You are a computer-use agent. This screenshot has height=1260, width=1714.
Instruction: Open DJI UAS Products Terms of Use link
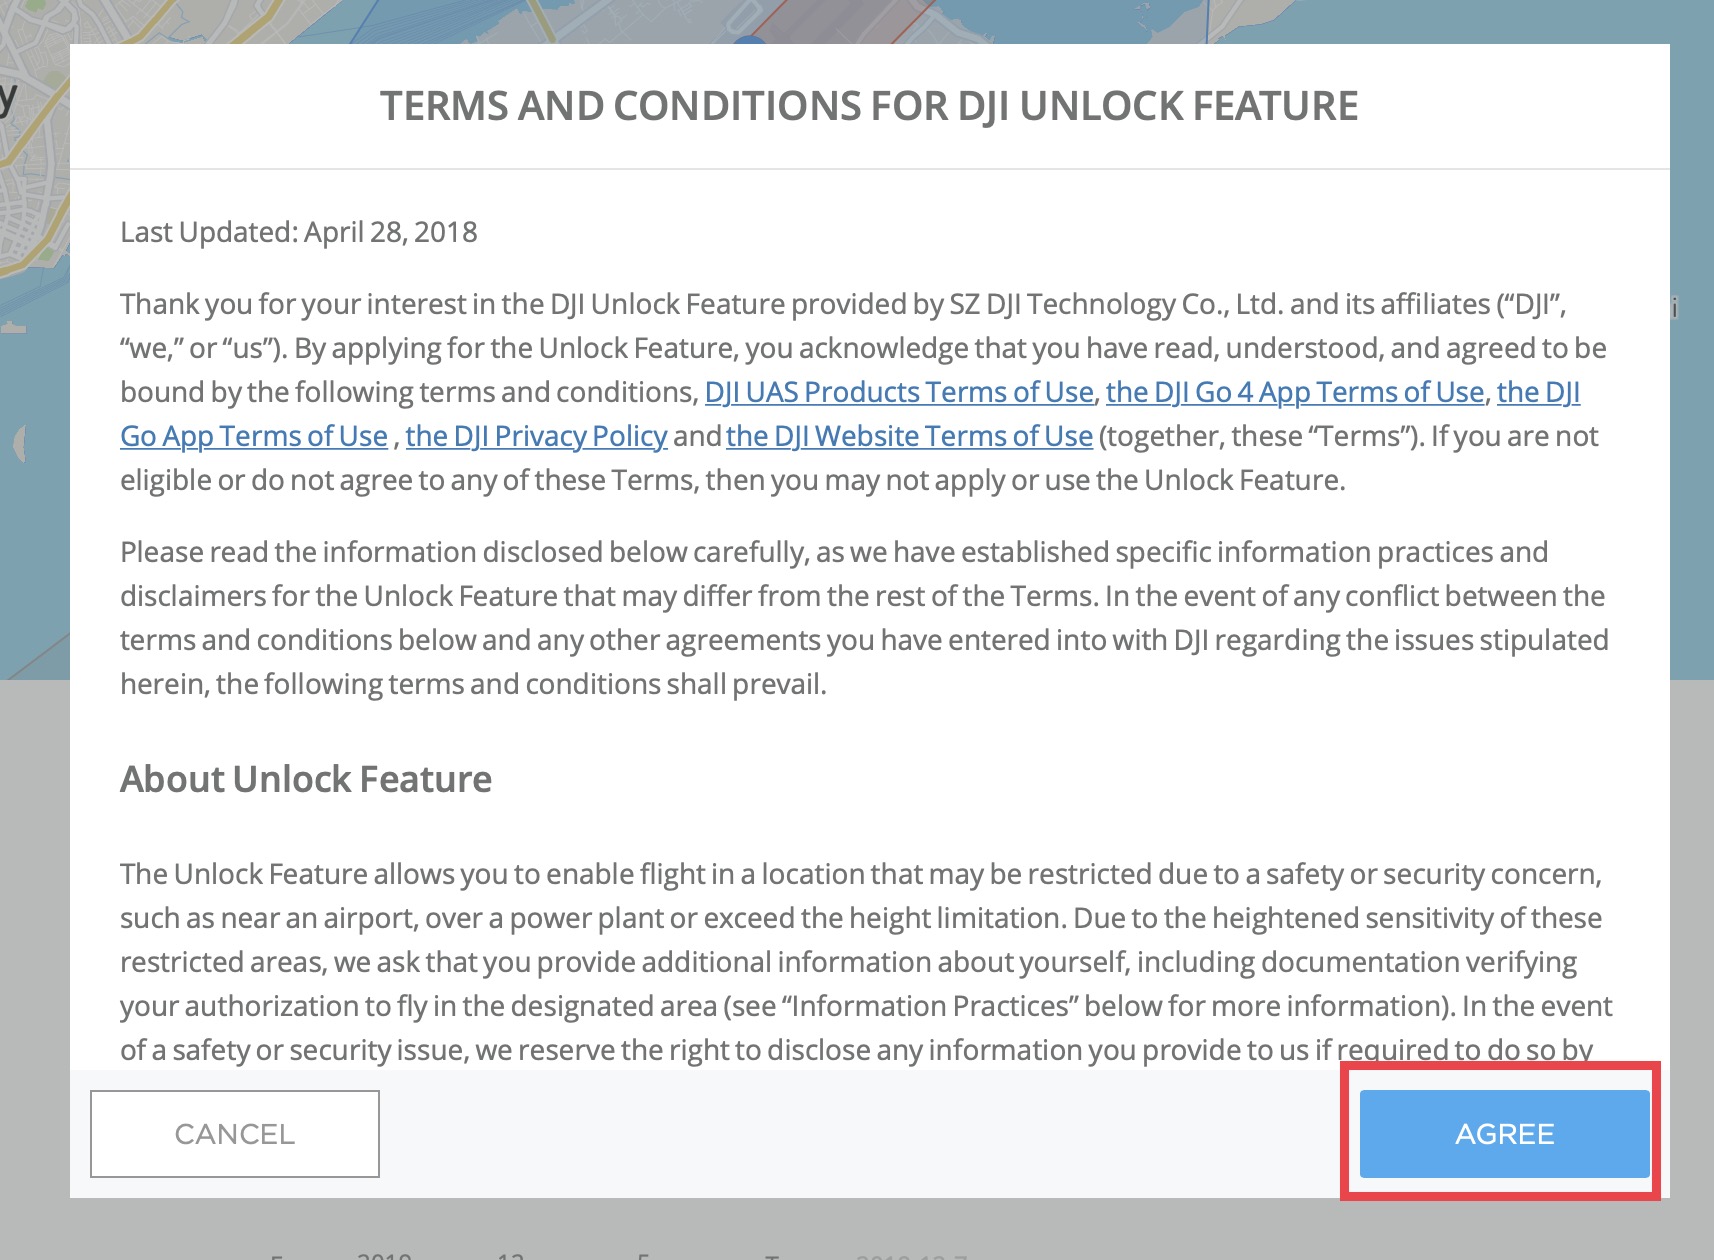[x=899, y=392]
